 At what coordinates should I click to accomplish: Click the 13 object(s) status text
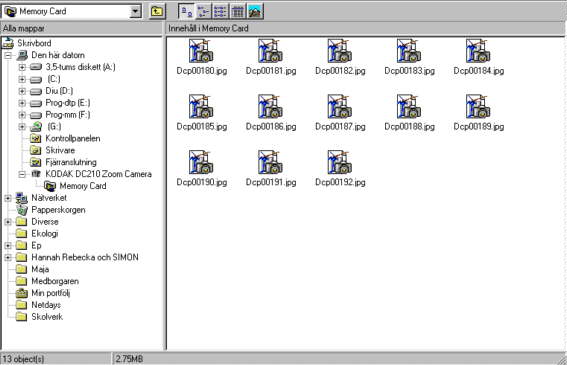pyautogui.click(x=23, y=359)
